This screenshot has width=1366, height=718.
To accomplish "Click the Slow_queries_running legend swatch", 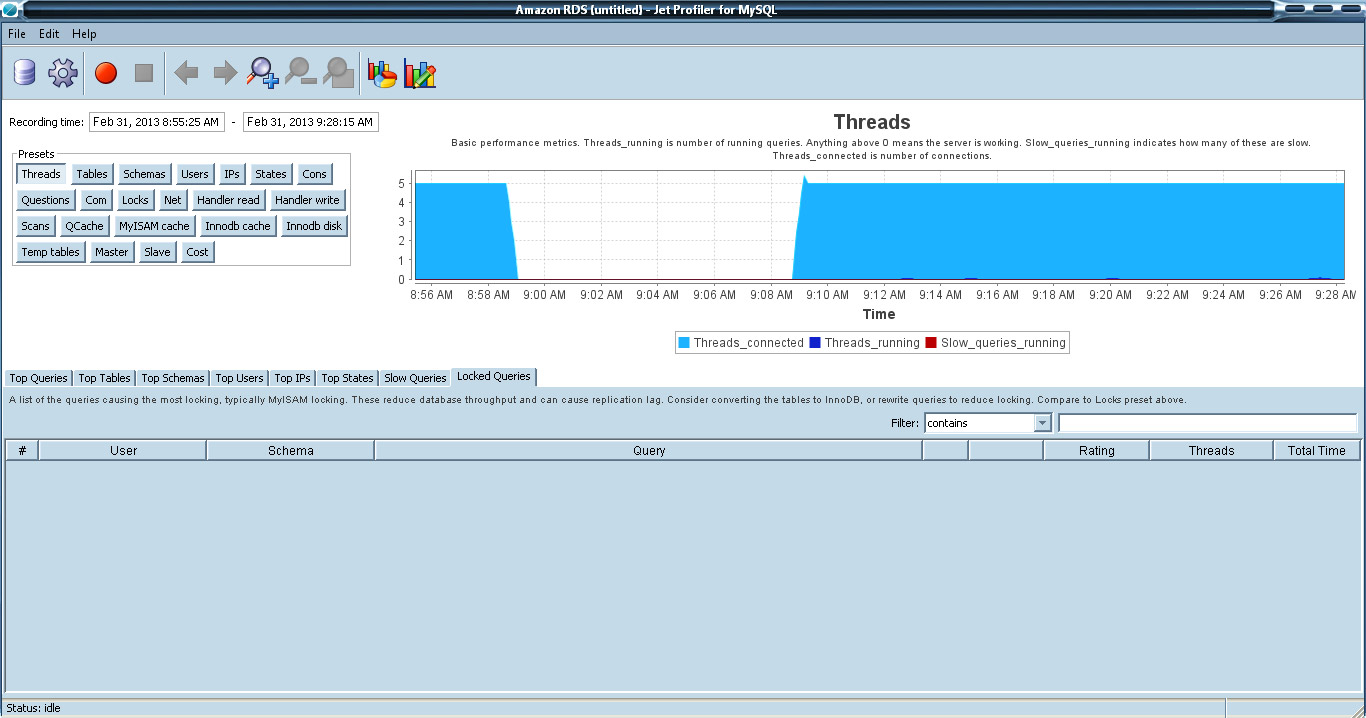I will tap(931, 343).
